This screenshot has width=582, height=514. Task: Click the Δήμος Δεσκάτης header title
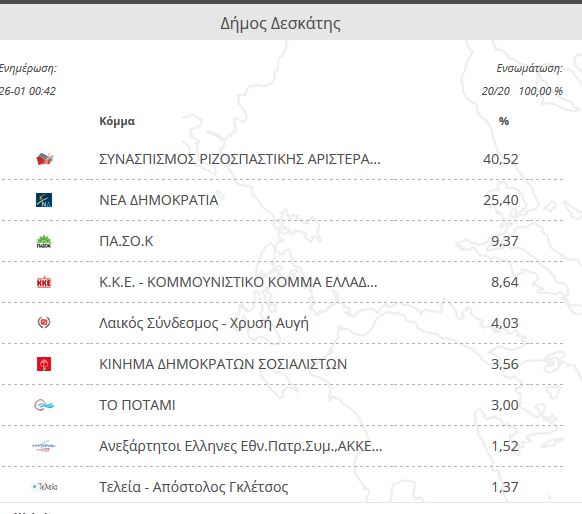point(281,23)
